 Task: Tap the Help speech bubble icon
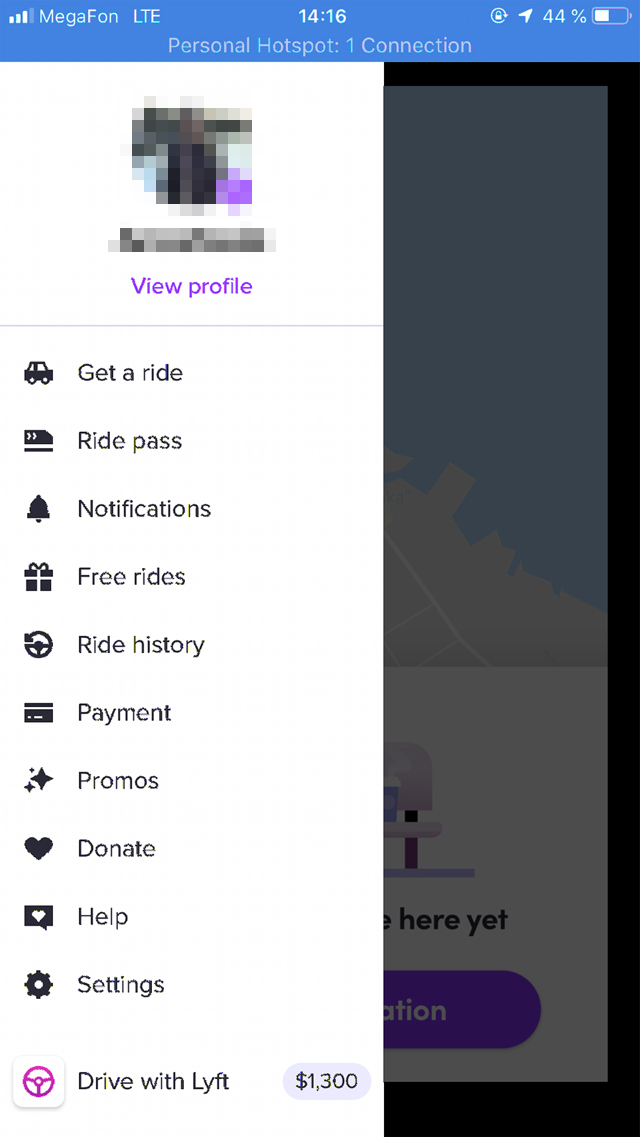click(x=38, y=917)
